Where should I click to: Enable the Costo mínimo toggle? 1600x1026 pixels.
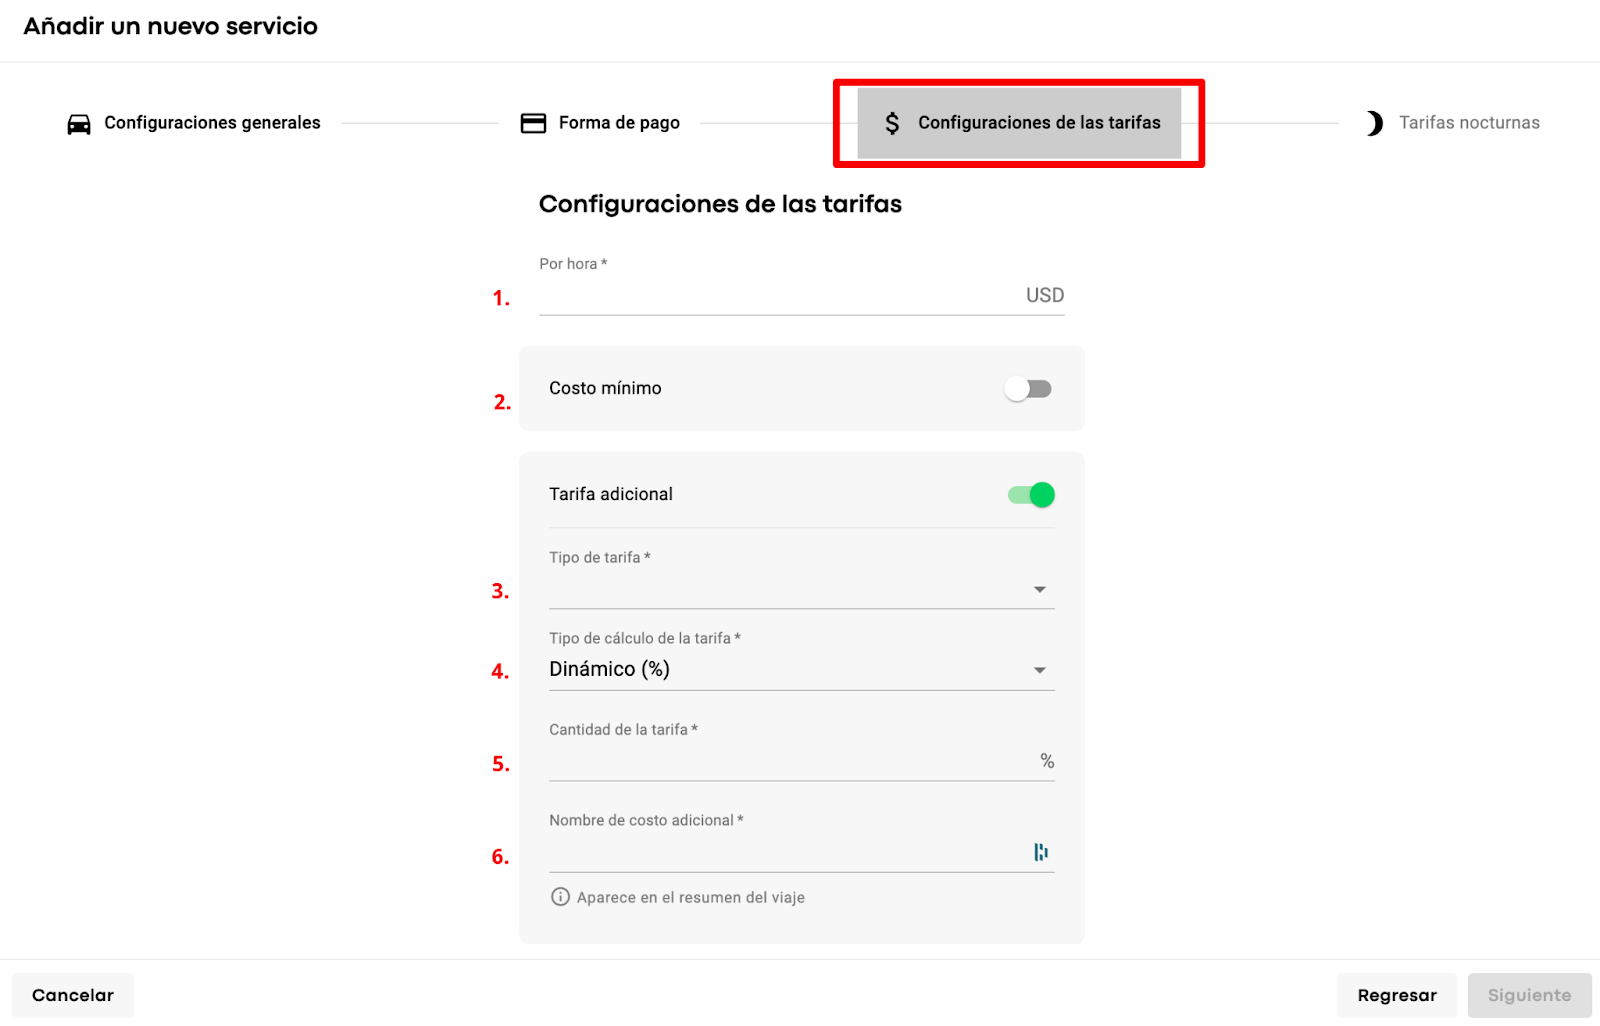click(1028, 389)
